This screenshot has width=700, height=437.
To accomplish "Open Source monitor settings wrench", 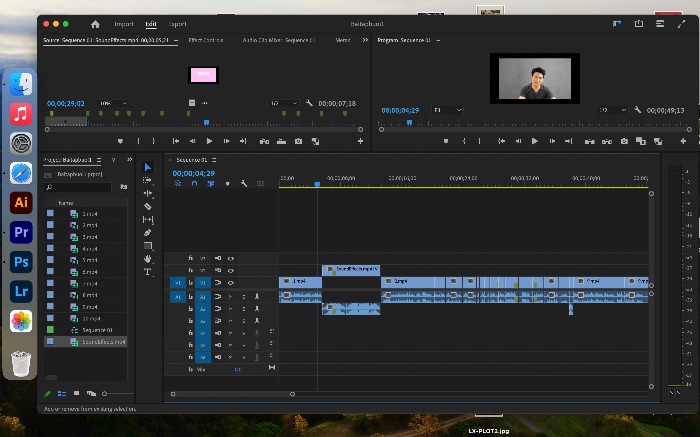I will [309, 103].
